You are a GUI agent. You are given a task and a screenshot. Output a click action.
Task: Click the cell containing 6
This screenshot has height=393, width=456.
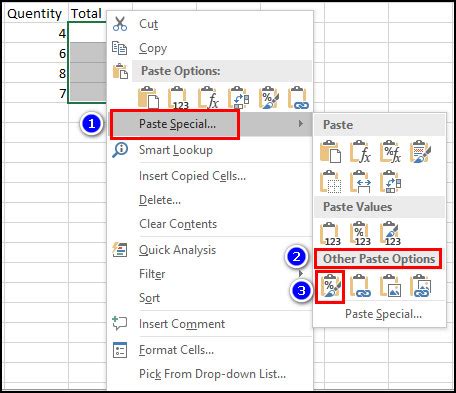(35, 52)
